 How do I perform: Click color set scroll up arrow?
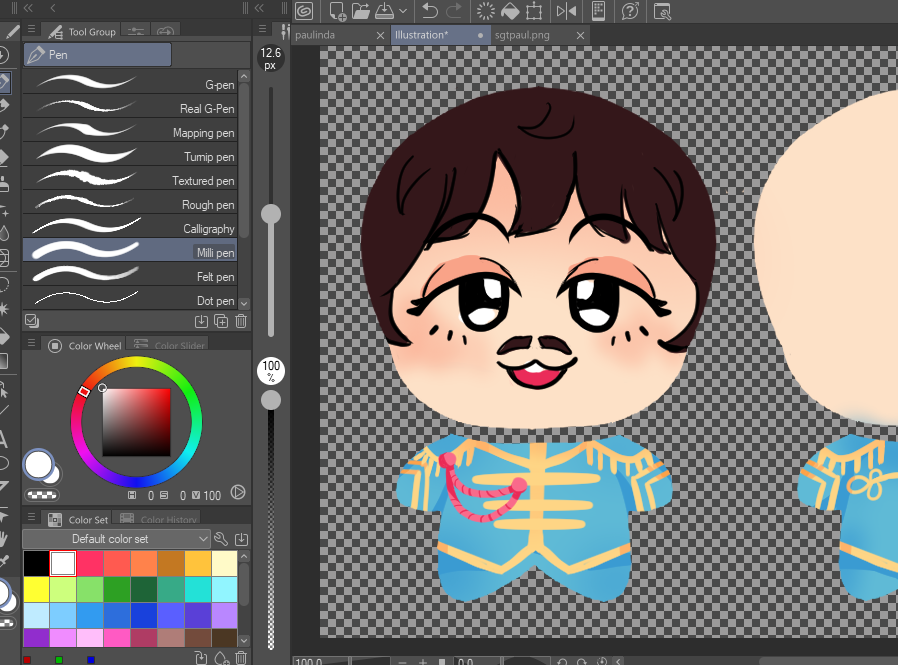tap(244, 556)
